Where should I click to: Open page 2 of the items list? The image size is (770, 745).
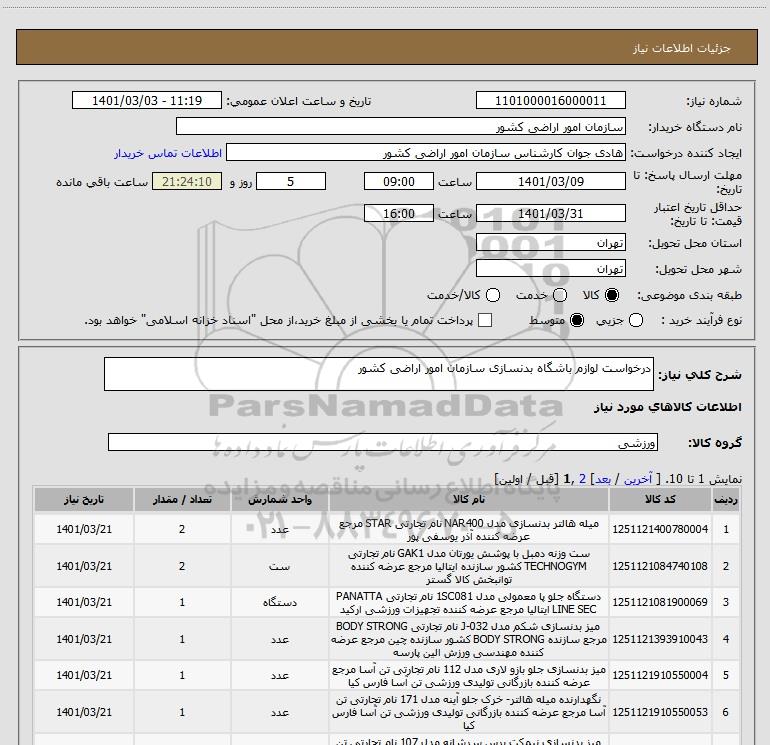point(582,479)
